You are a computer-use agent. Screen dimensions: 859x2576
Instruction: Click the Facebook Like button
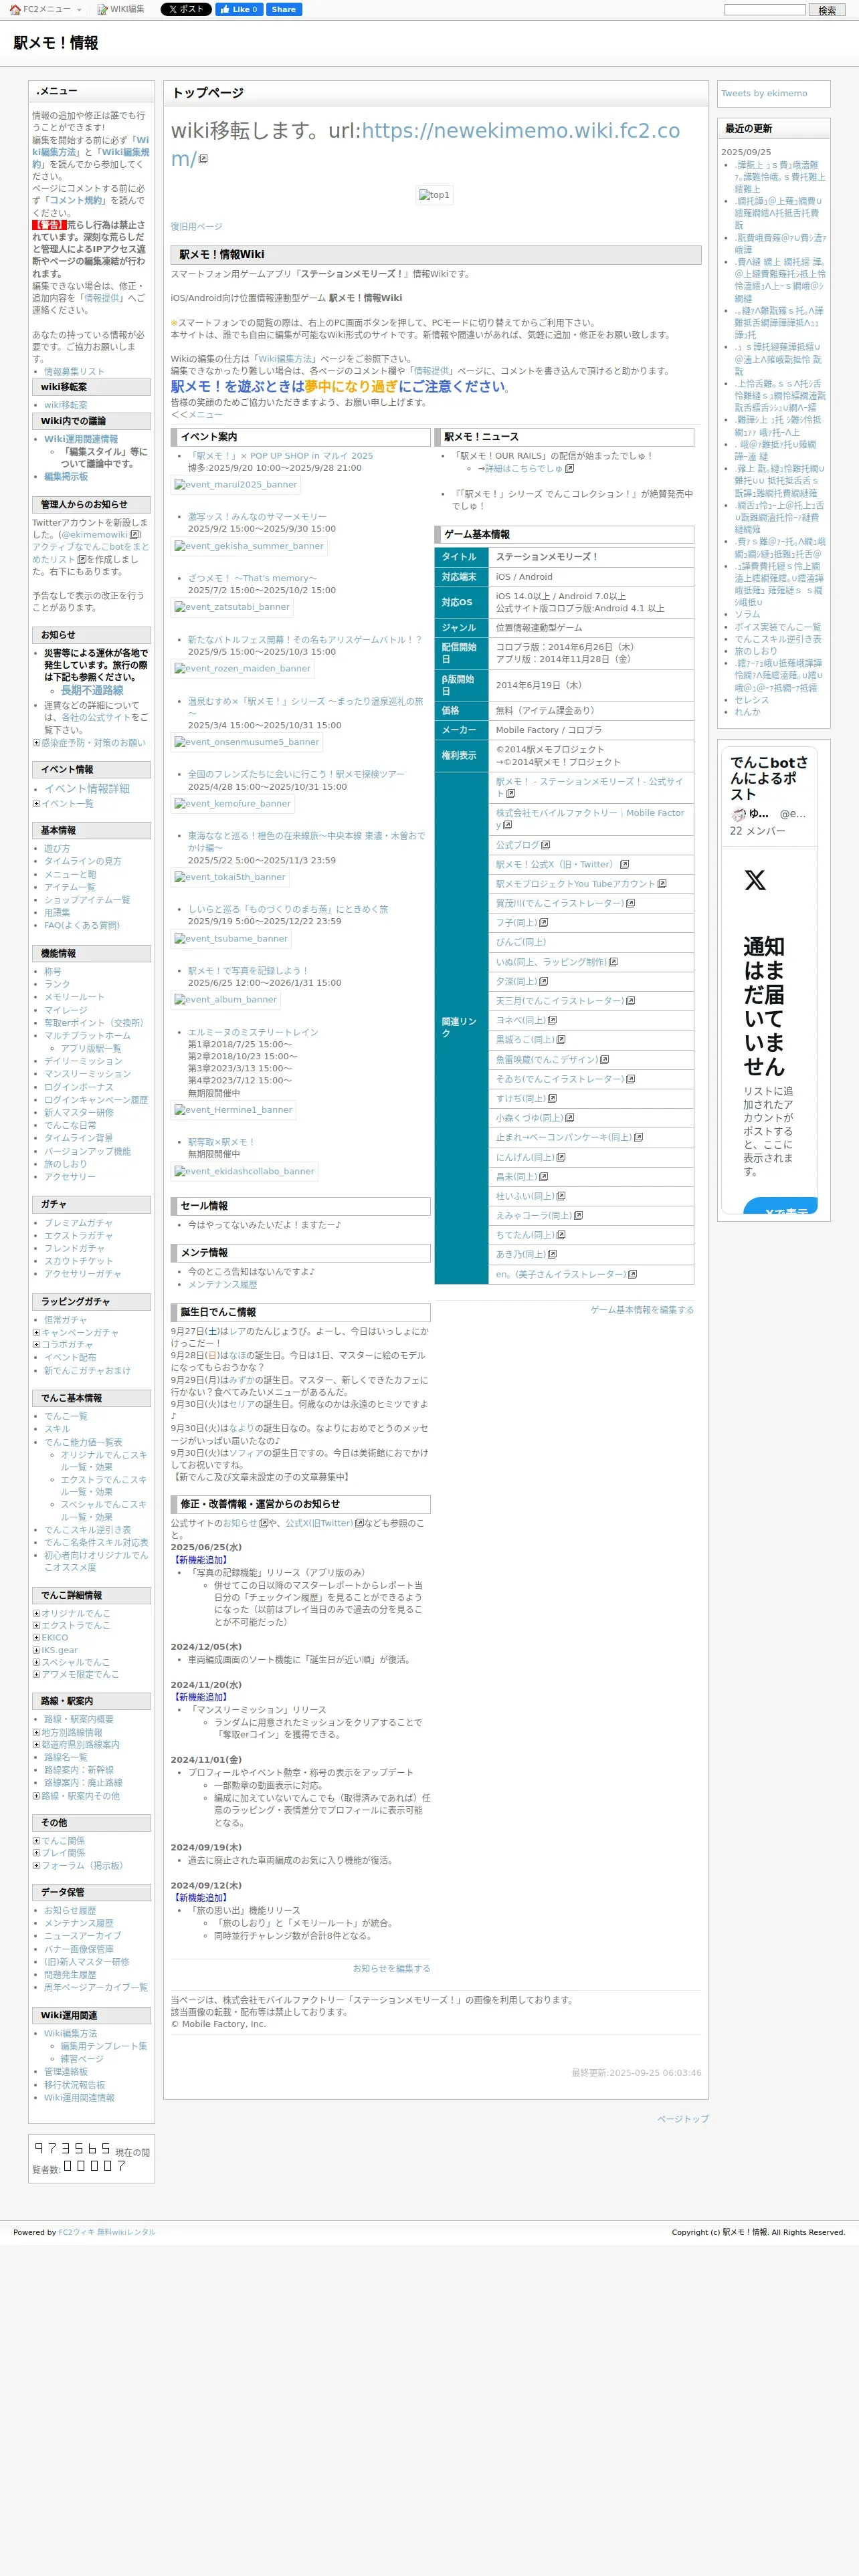pos(239,9)
